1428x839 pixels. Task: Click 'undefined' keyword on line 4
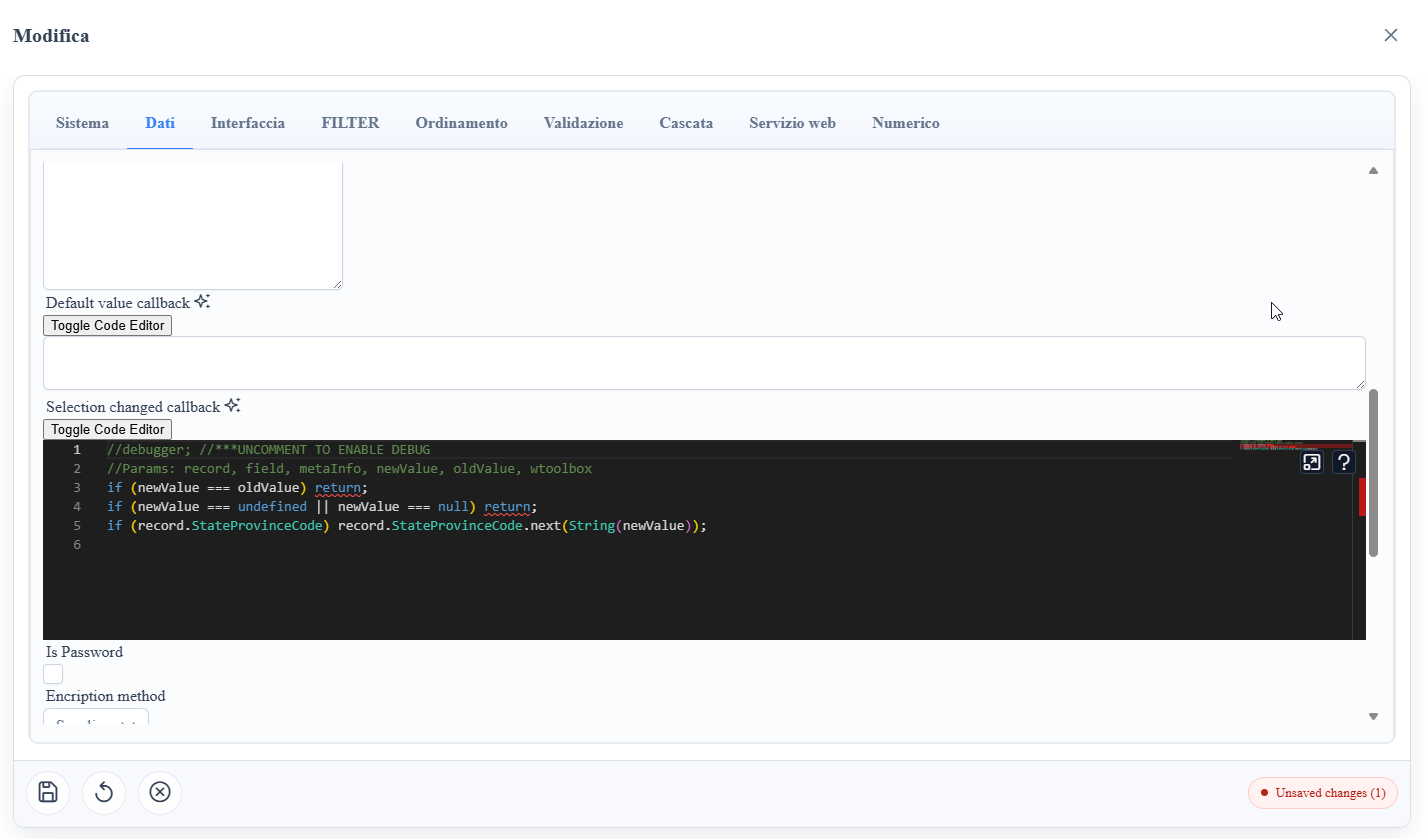(272, 507)
